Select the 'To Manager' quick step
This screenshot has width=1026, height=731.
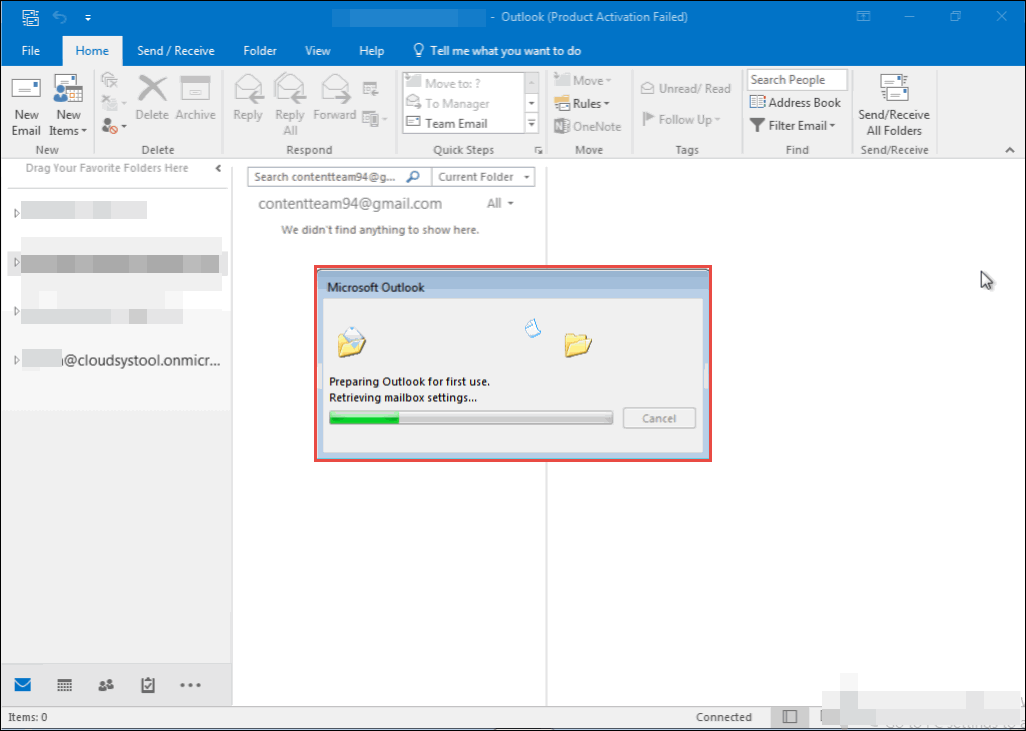(463, 103)
